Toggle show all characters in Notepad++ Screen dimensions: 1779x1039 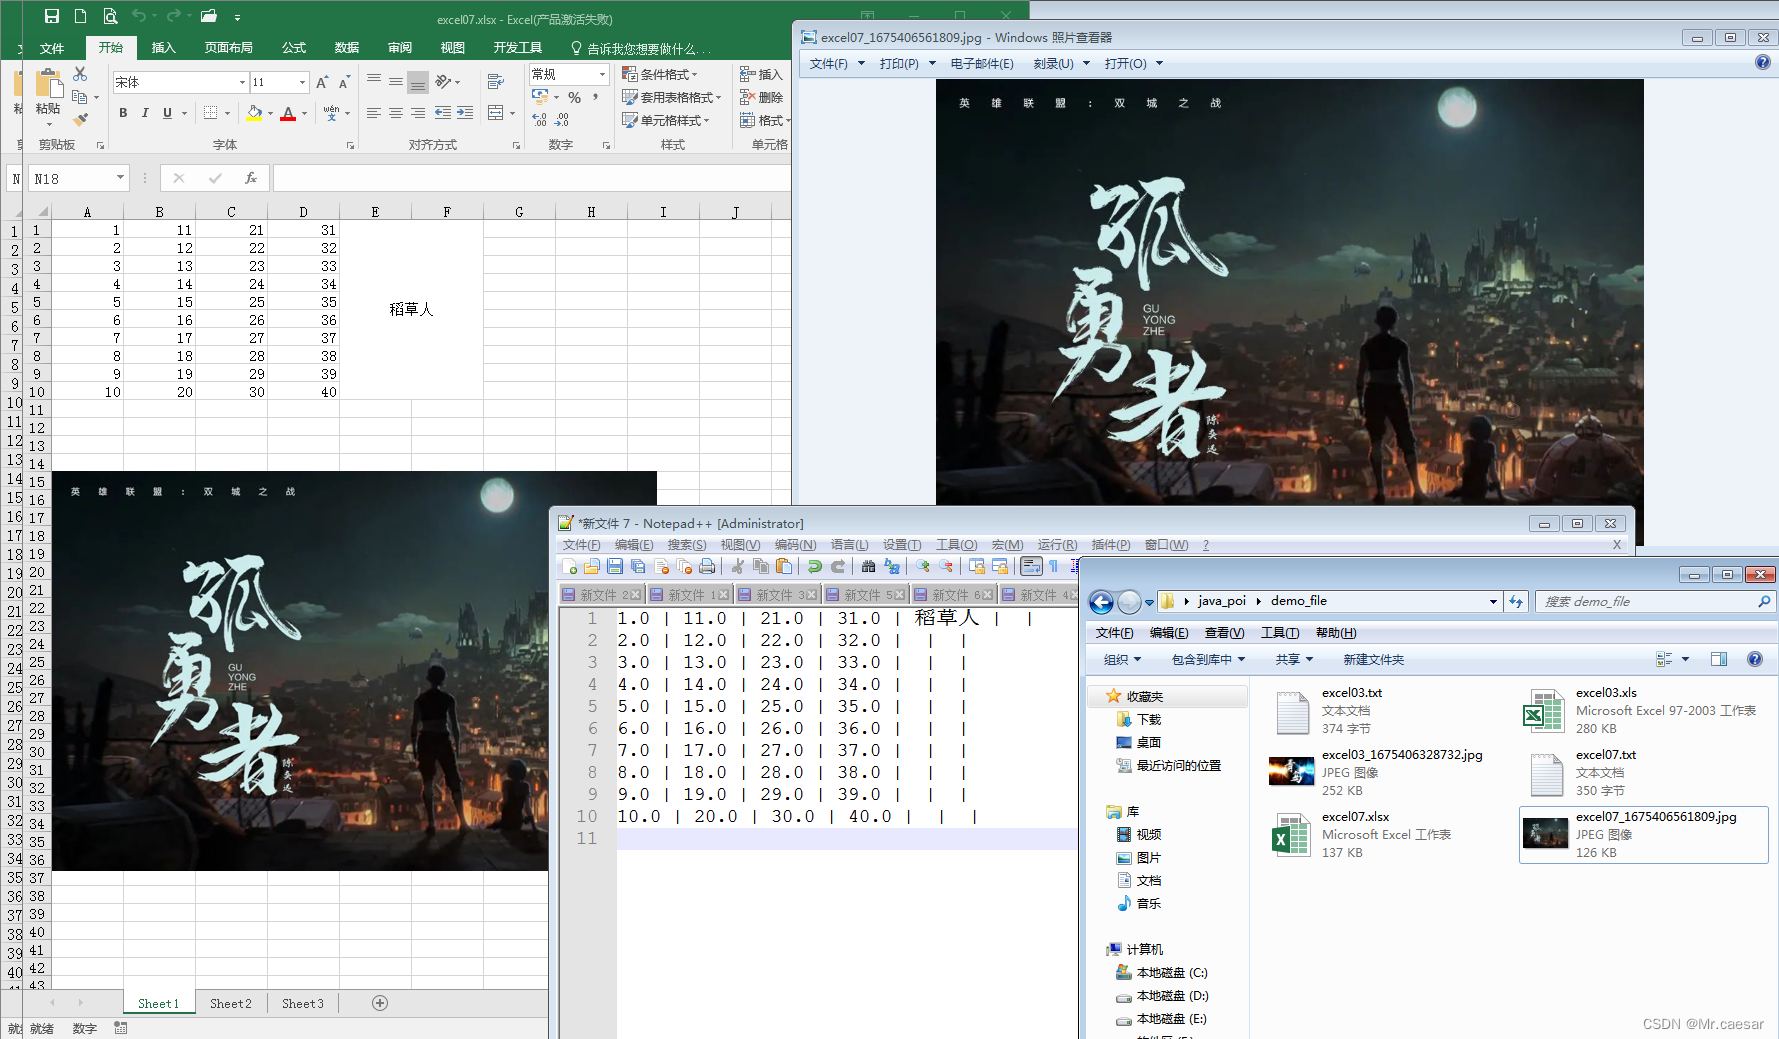(1053, 567)
